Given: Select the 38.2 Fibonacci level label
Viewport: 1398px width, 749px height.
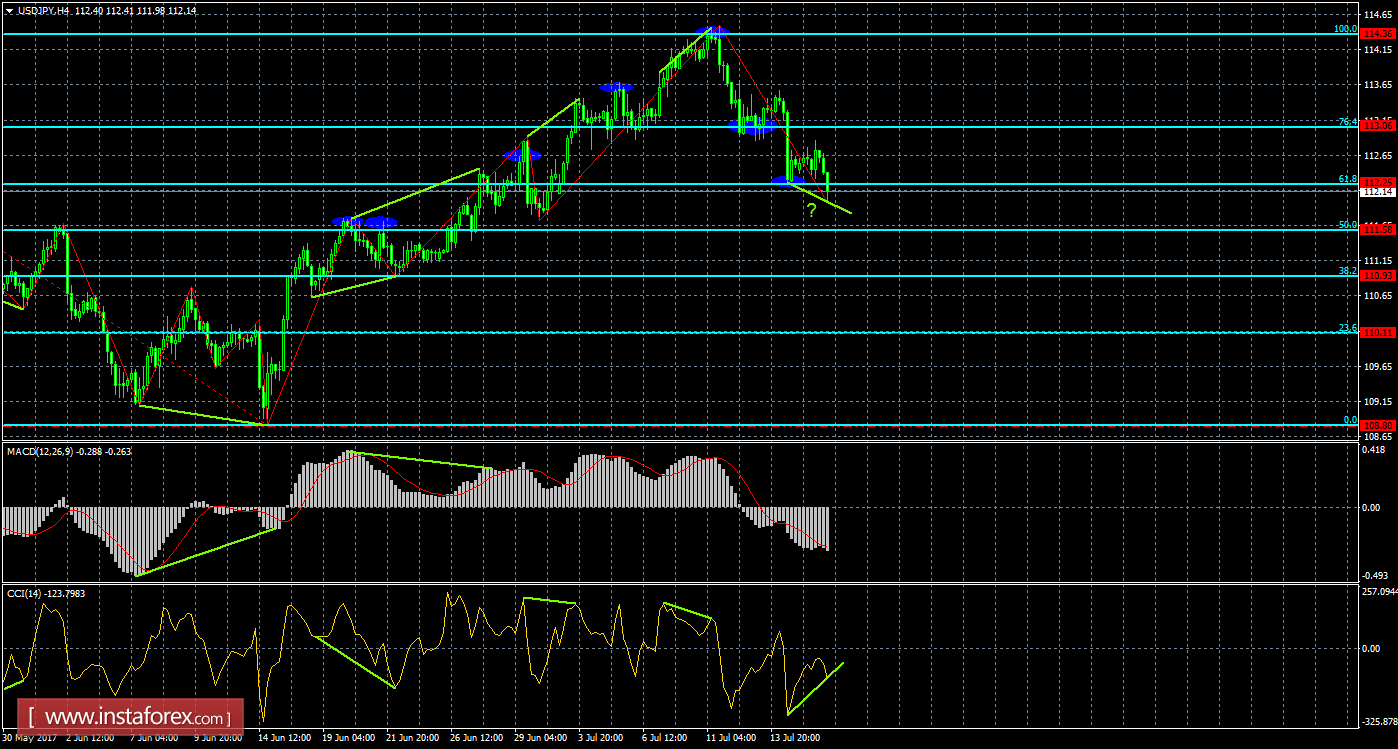Looking at the screenshot, I should coord(1348,270).
